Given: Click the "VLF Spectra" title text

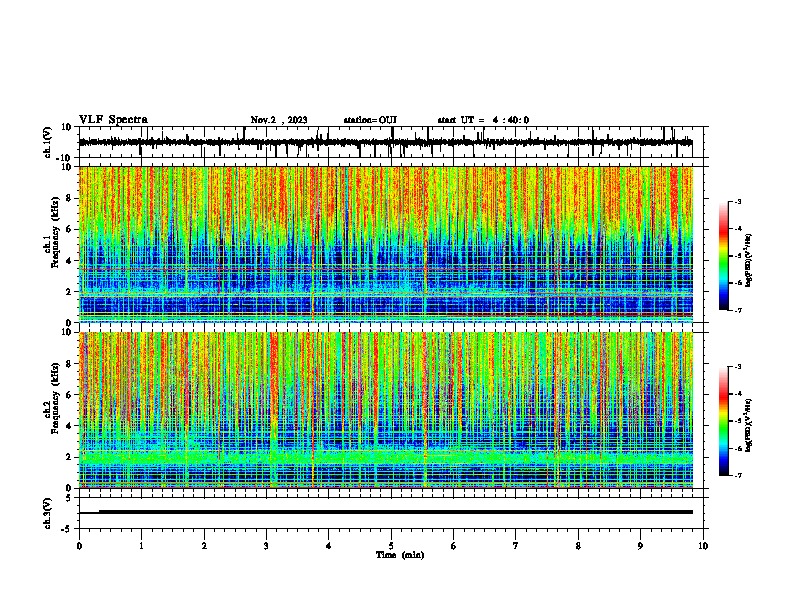Looking at the screenshot, I should click(x=113, y=120).
